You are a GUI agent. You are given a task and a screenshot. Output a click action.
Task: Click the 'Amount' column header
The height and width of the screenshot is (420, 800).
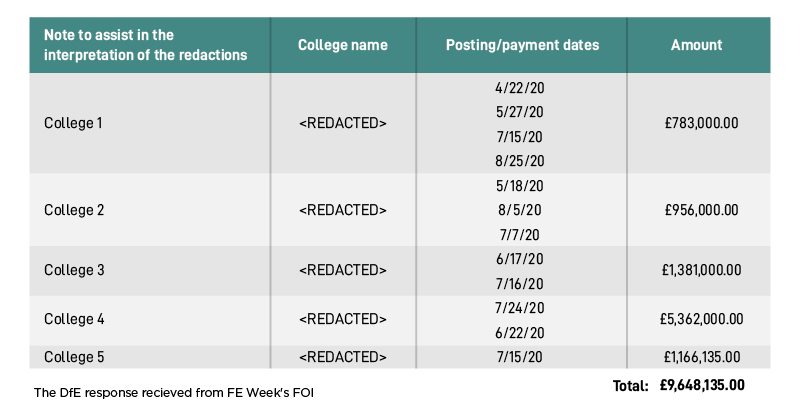coord(696,45)
